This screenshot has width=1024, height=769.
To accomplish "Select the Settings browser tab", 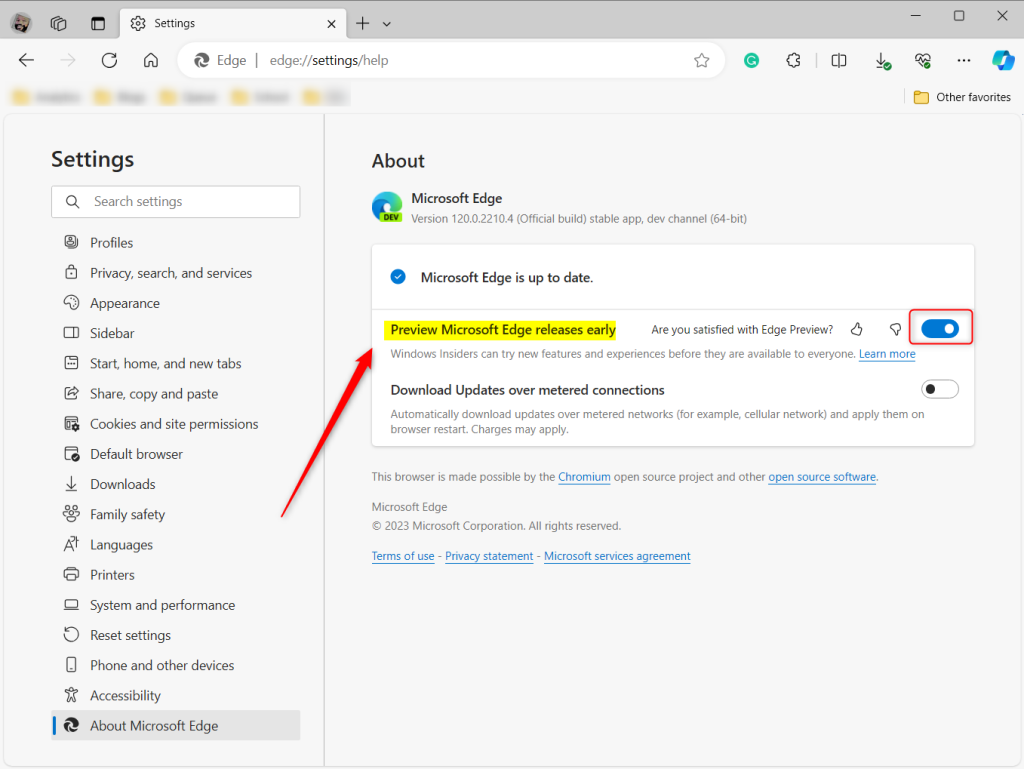I will 233,24.
